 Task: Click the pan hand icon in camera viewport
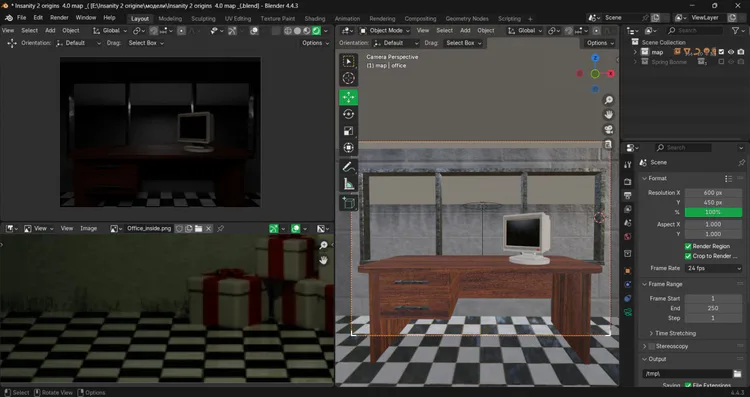608,115
